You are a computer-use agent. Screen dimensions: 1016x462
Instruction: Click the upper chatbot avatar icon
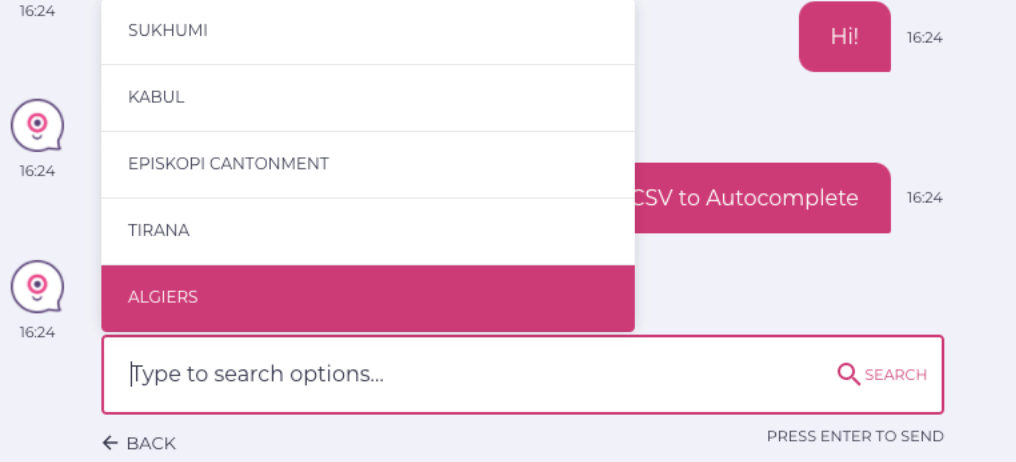pyautogui.click(x=37, y=126)
